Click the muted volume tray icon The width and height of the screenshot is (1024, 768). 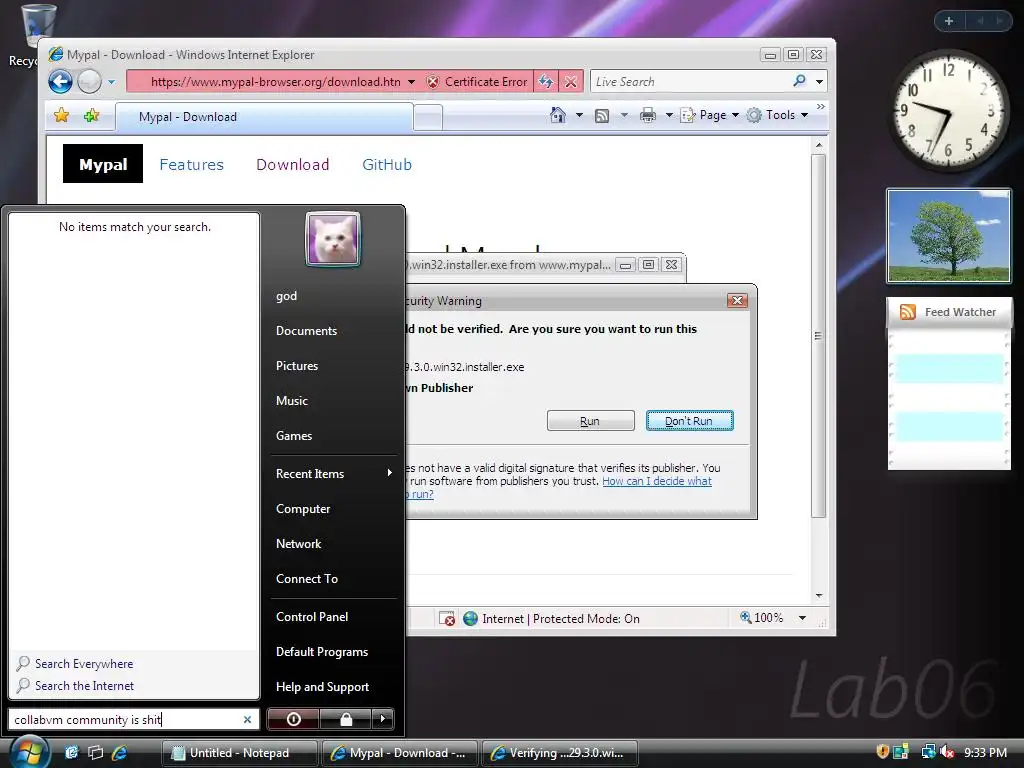pyautogui.click(x=948, y=752)
